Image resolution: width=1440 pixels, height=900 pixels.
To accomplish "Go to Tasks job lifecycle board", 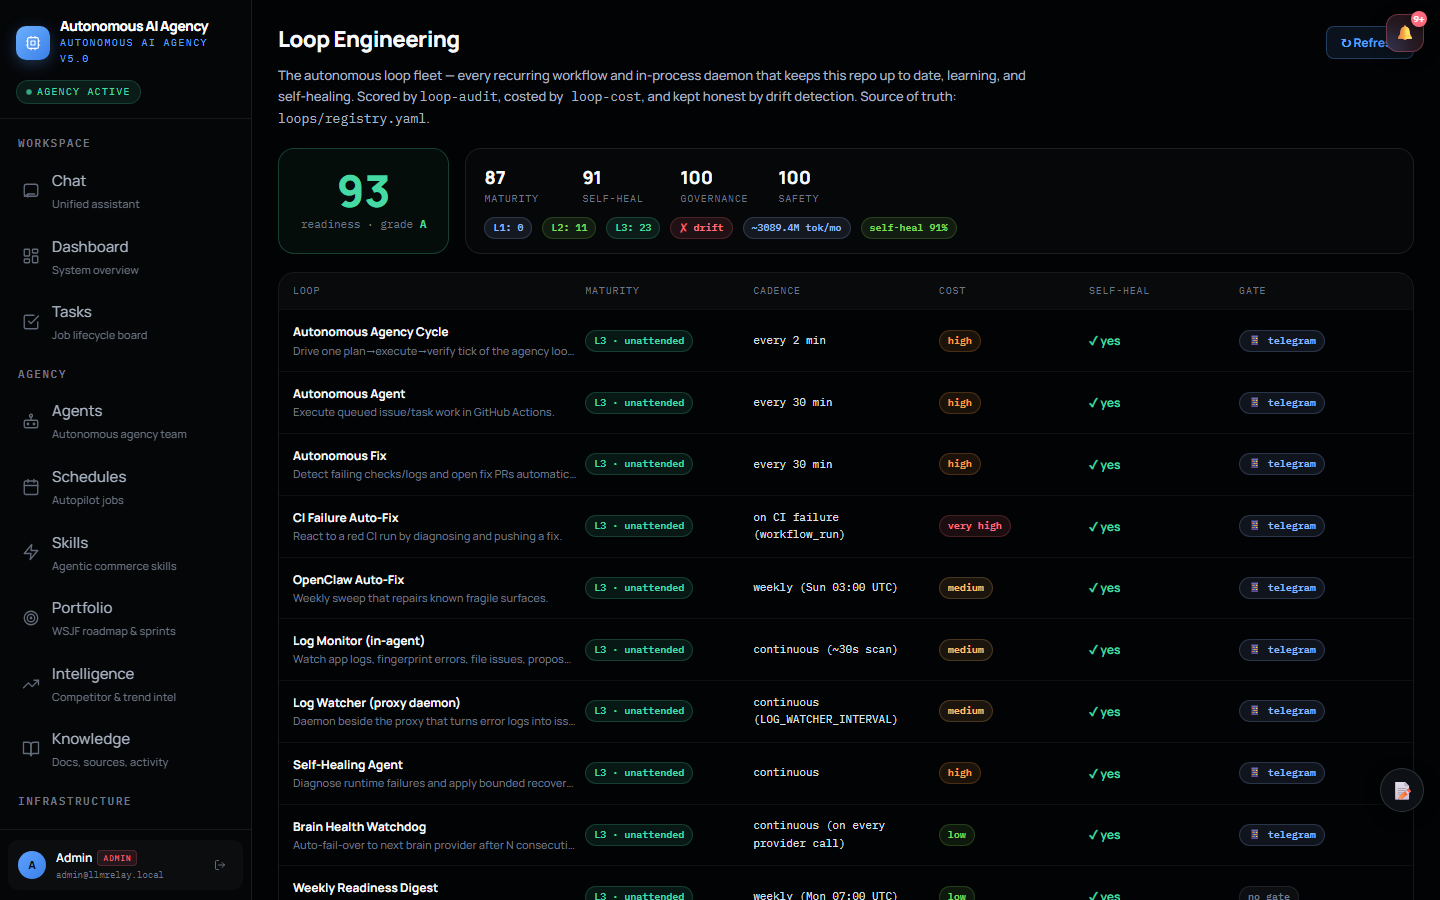I will (125, 322).
